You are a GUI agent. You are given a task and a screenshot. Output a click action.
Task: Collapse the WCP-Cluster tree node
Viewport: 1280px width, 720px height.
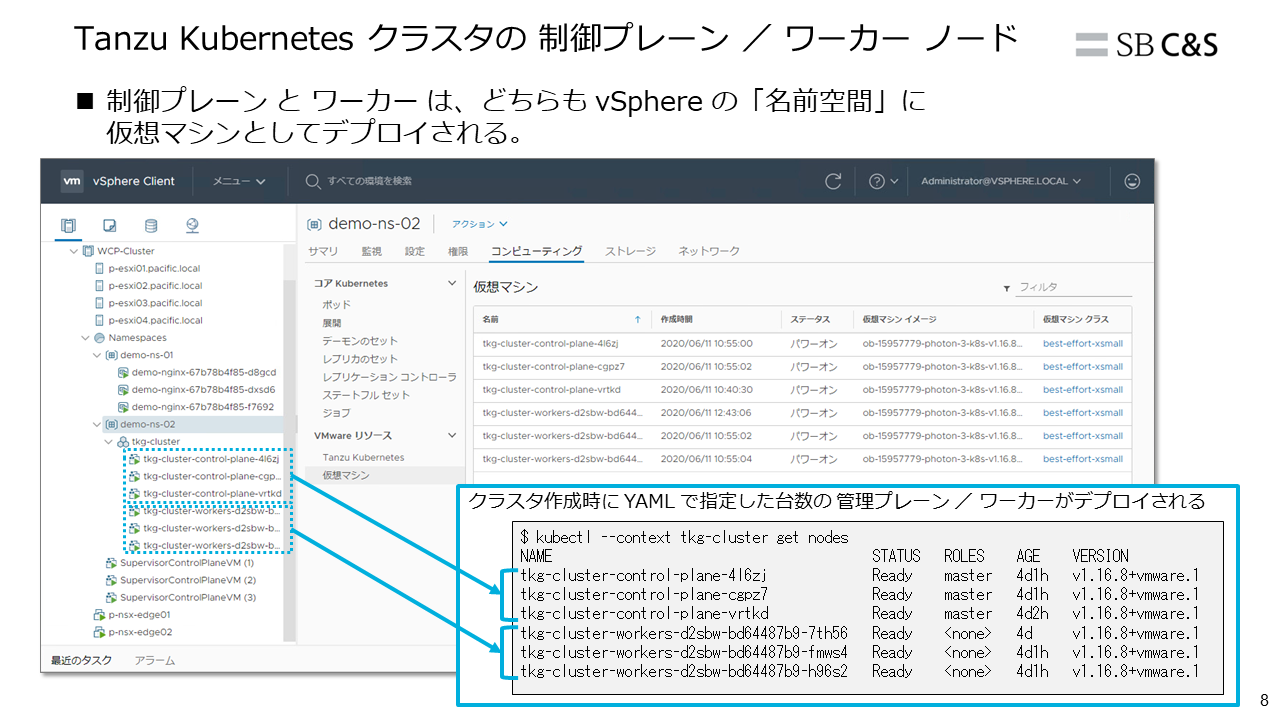point(73,251)
